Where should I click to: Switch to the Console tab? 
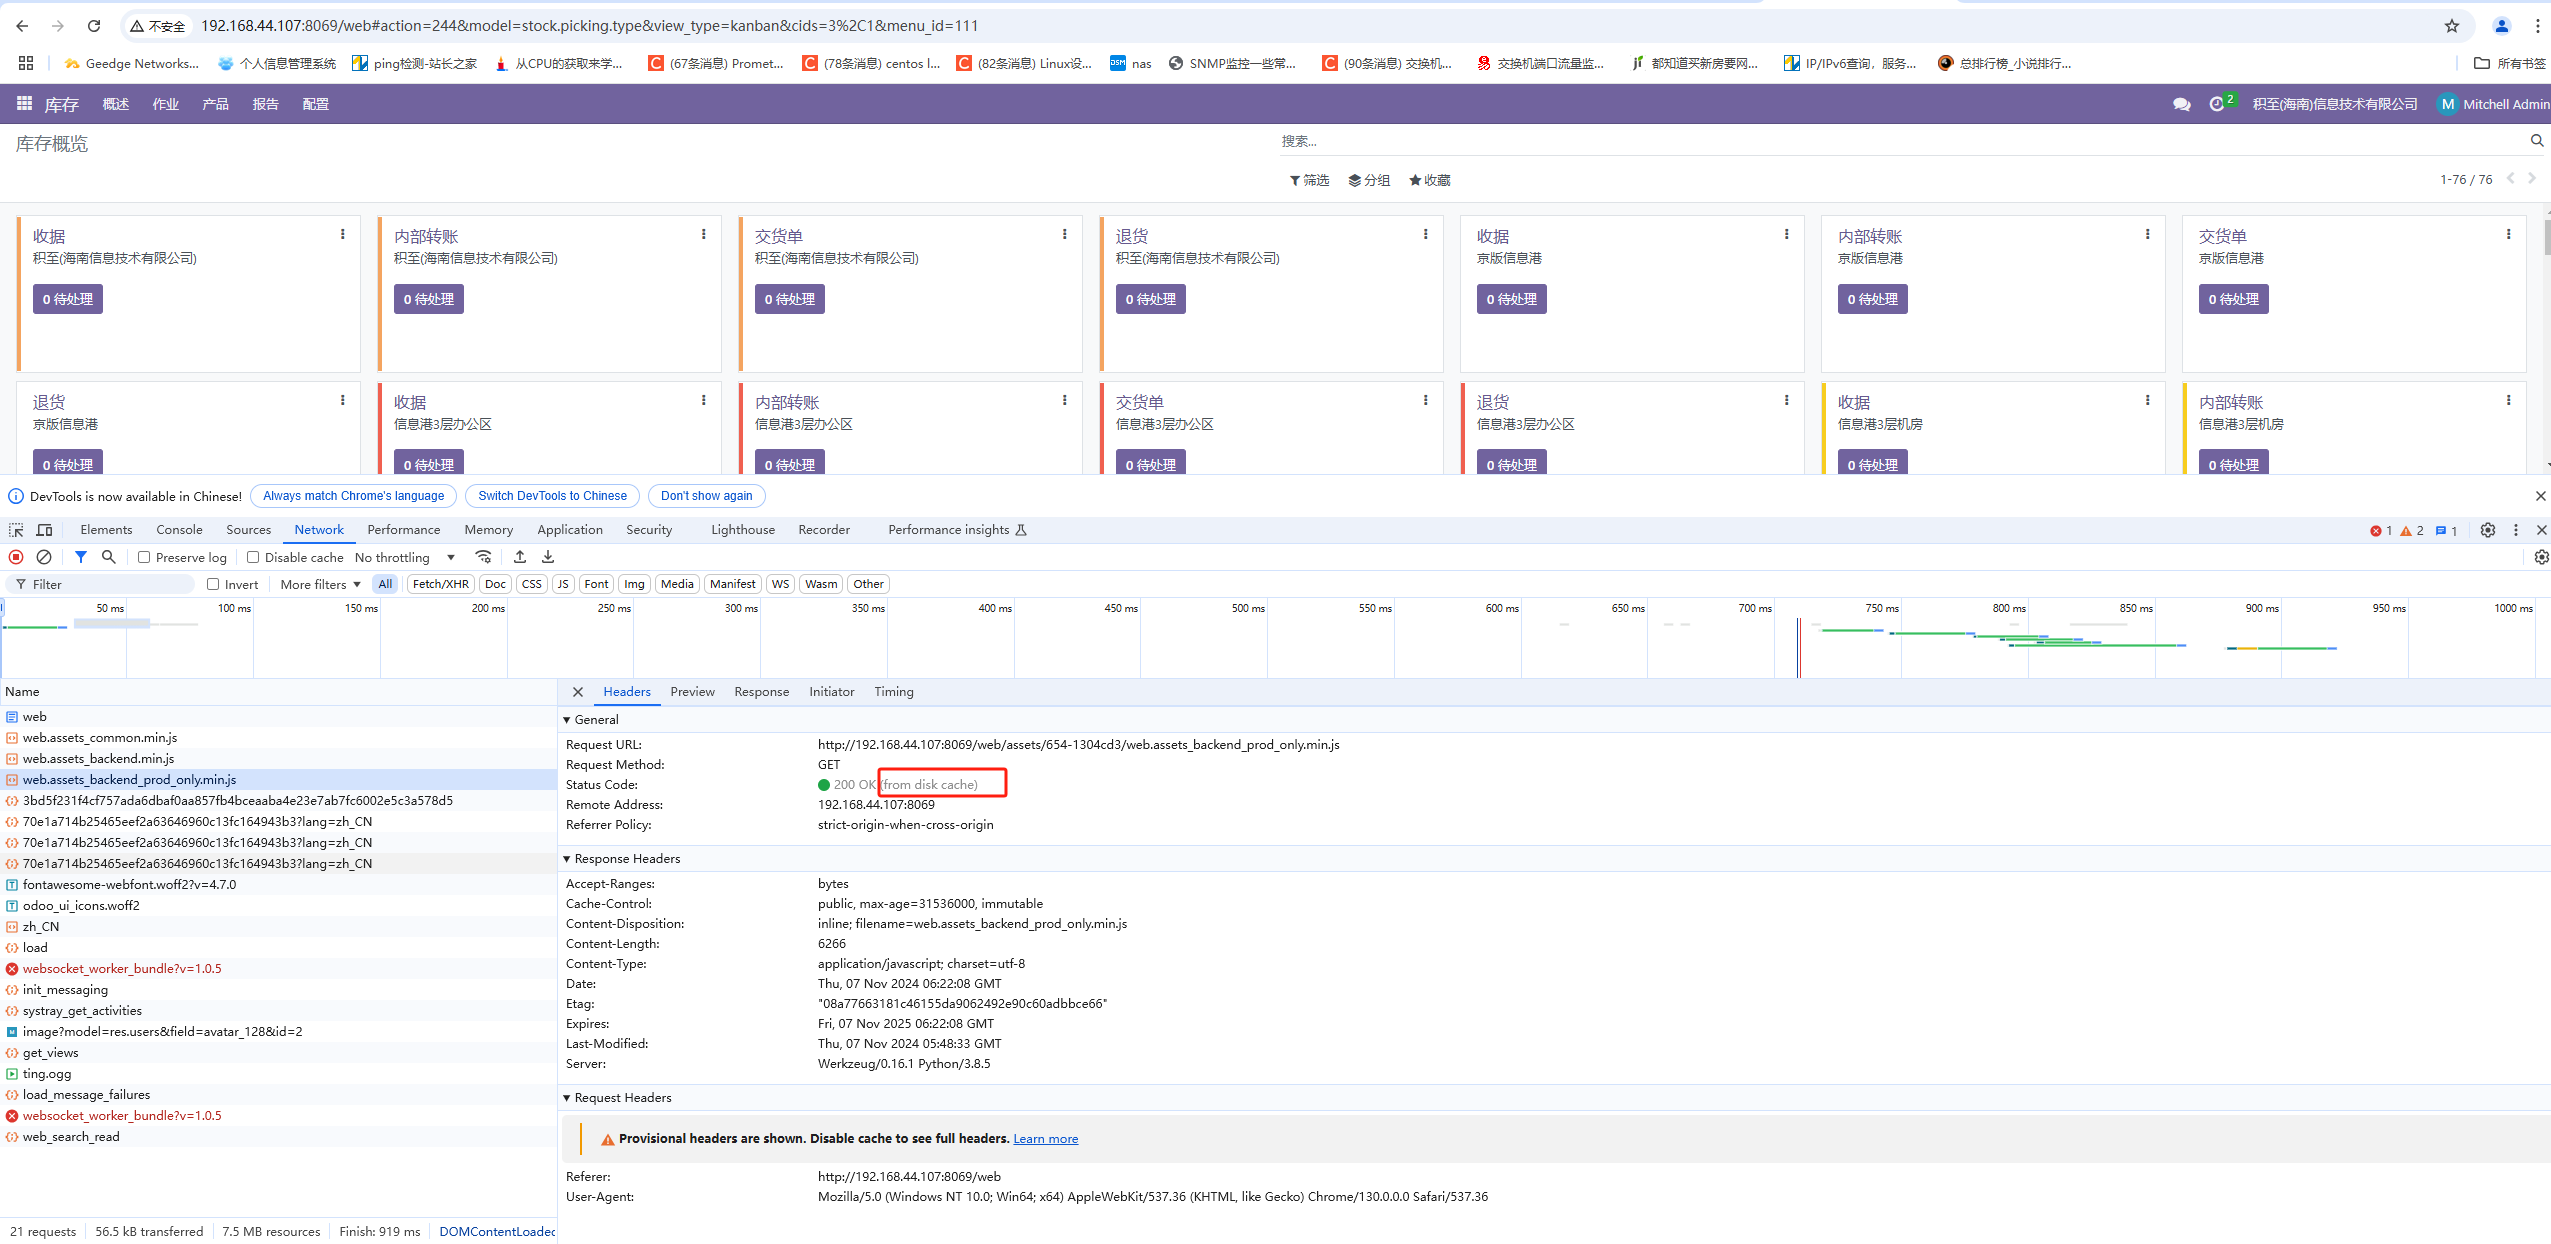tap(179, 530)
